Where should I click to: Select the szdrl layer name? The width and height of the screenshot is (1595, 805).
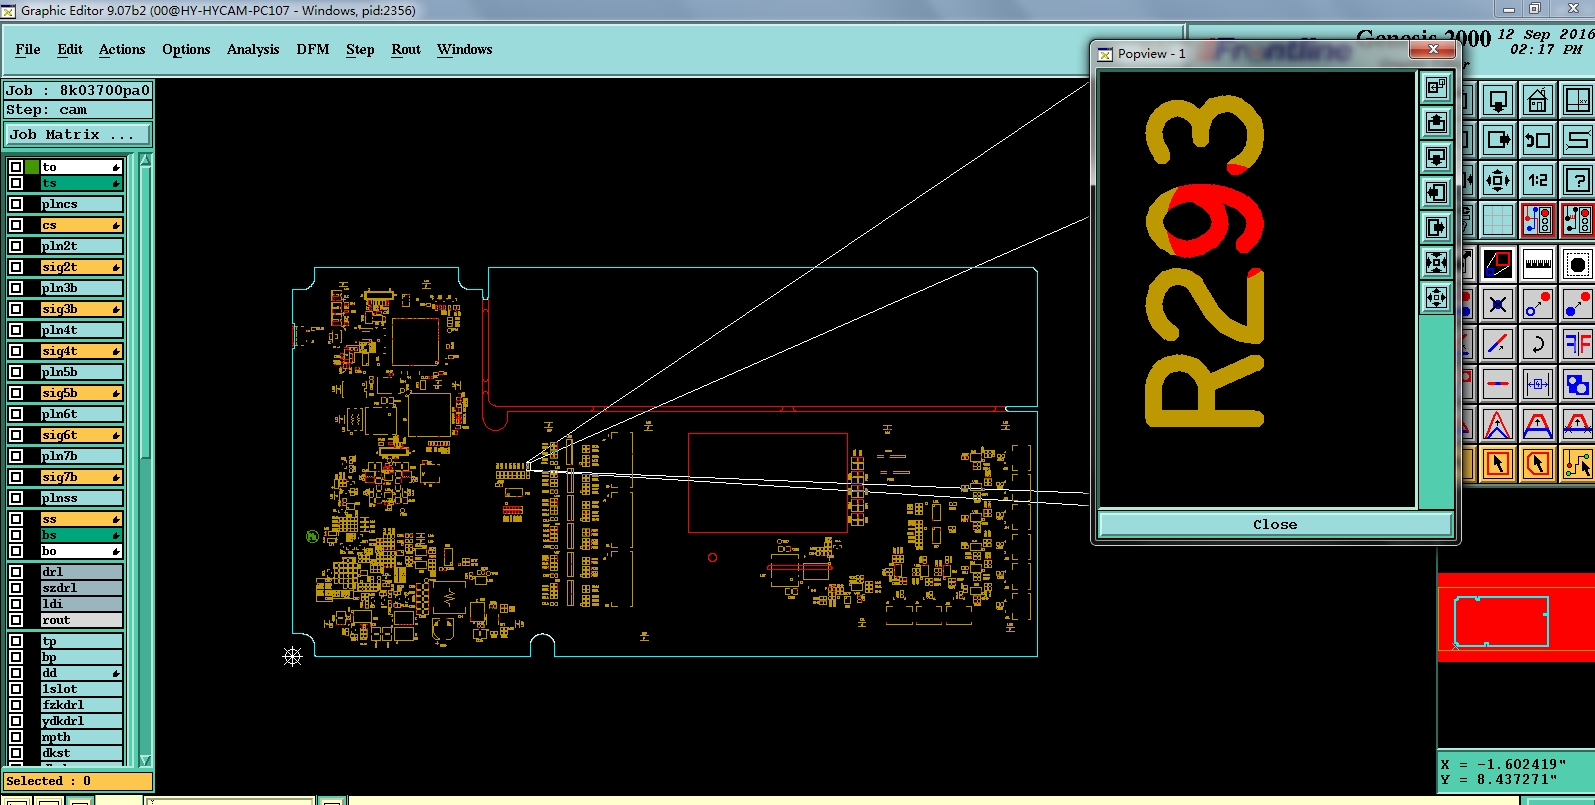tap(81, 588)
